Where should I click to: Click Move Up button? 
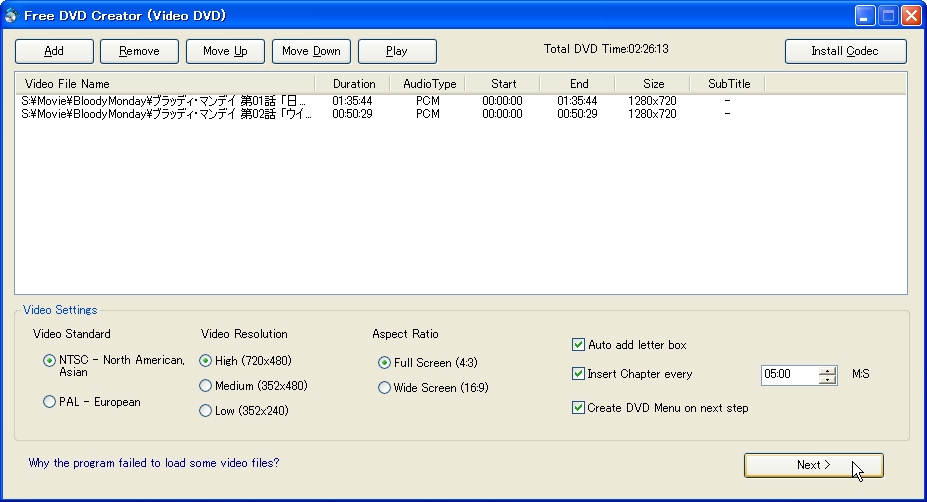click(225, 51)
